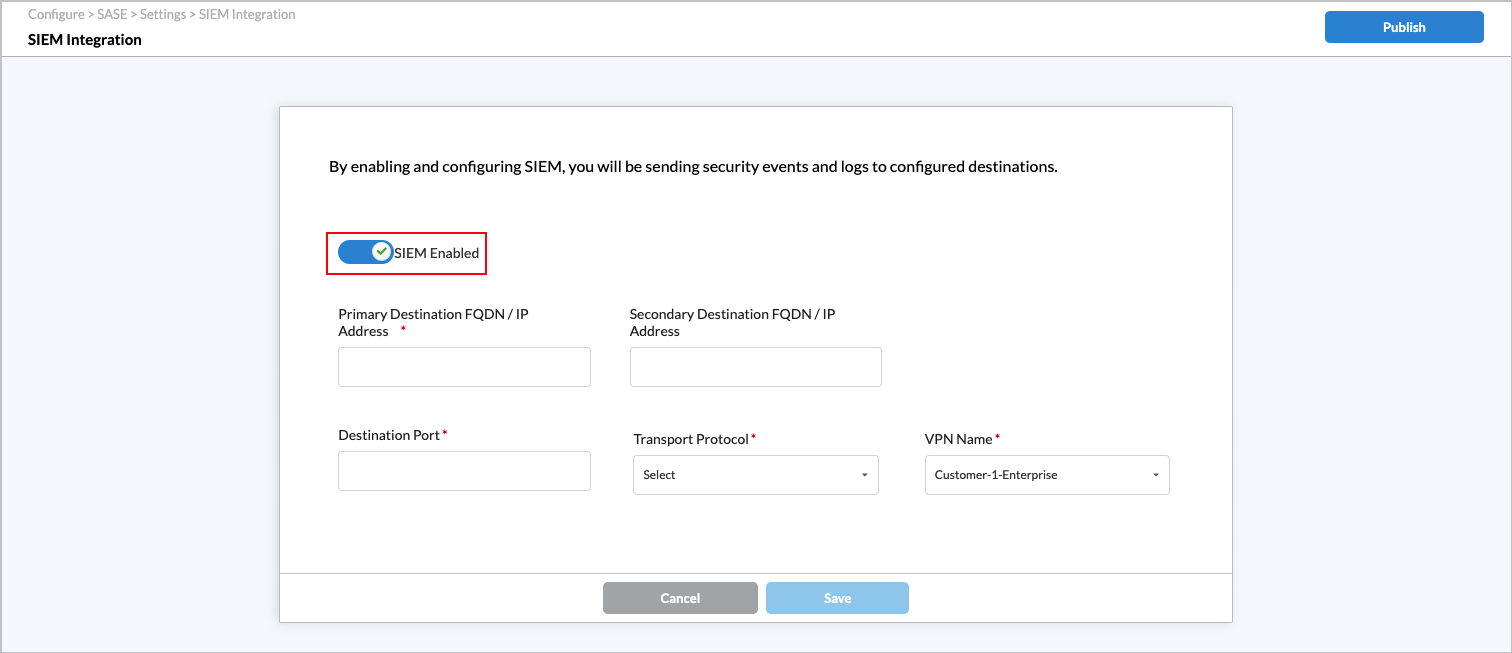Click the SIEM Integration page title
This screenshot has height=653, width=1512.
(85, 40)
